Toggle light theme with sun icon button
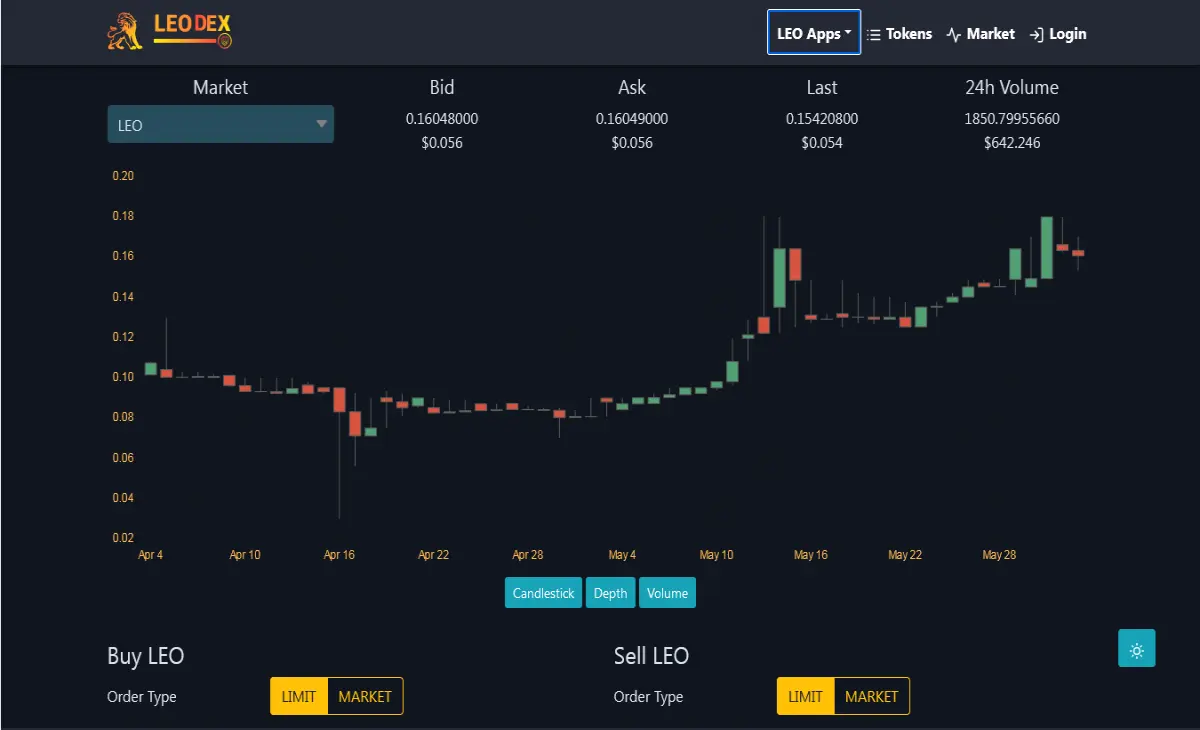The image size is (1200, 730). point(1136,648)
